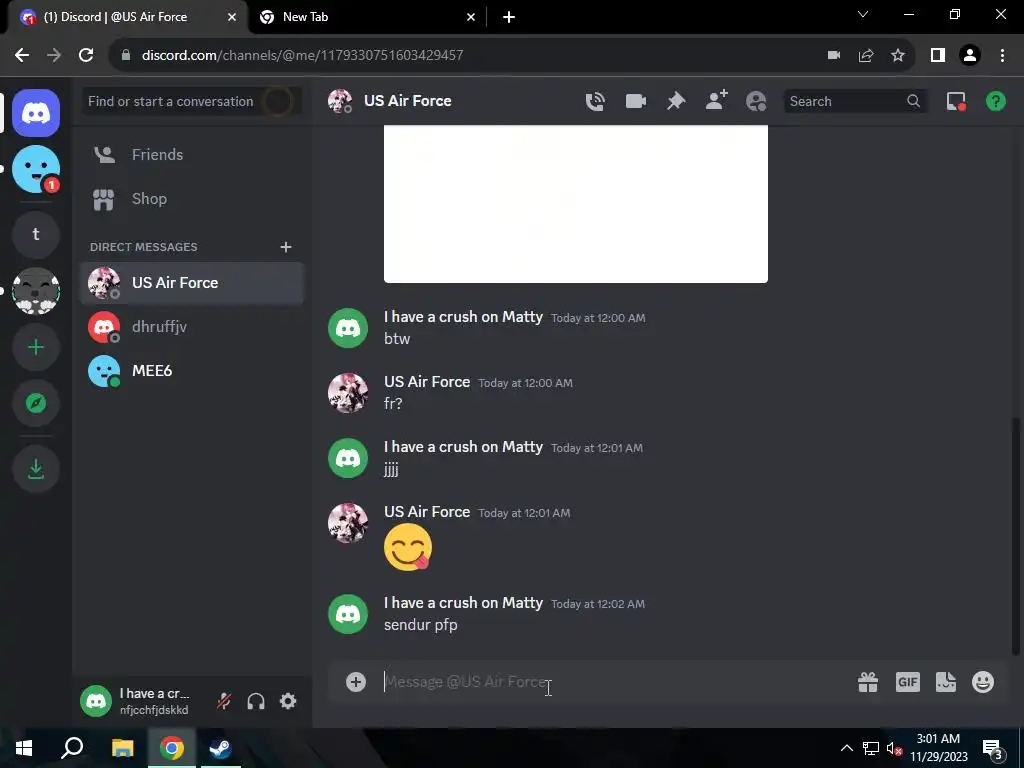Add friends to this DM
1024x768 pixels.
click(716, 101)
